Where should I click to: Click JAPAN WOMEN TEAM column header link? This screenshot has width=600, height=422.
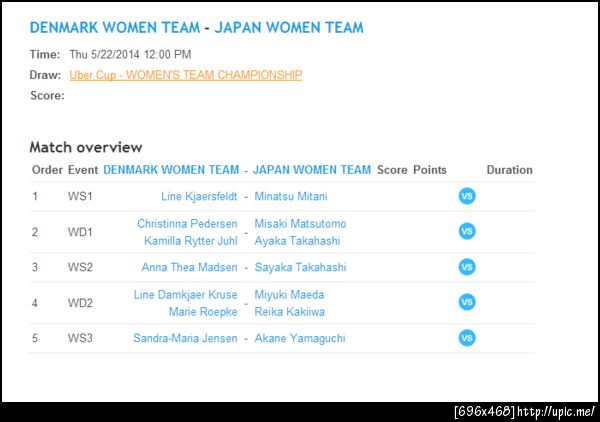(x=311, y=170)
